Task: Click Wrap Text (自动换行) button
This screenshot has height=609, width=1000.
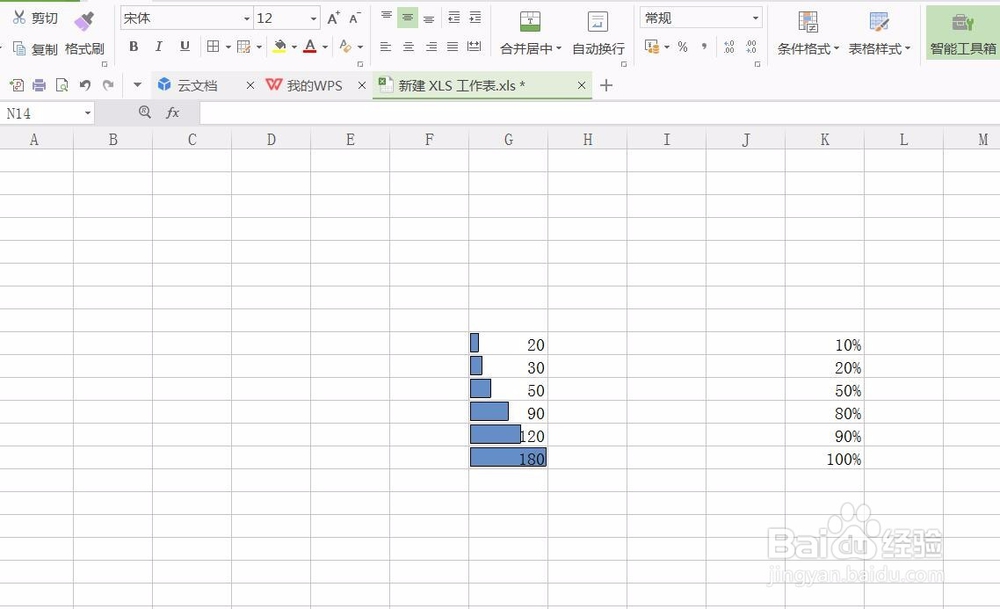Action: pos(598,33)
